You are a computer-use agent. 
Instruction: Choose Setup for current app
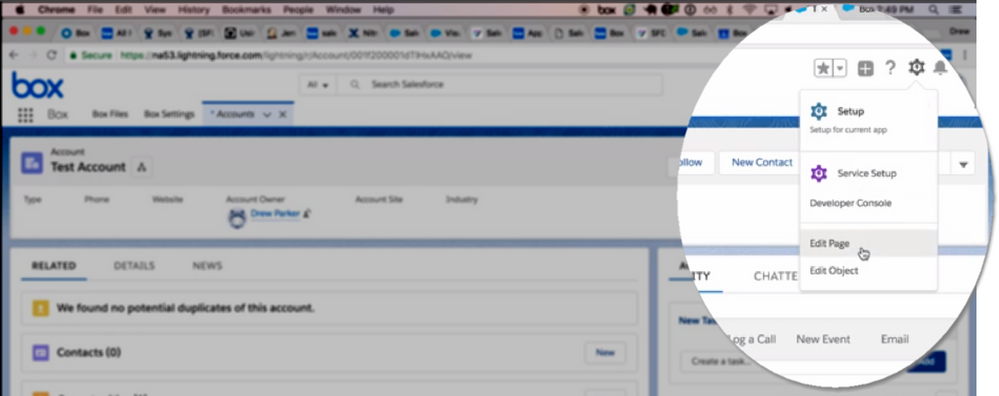(868, 118)
